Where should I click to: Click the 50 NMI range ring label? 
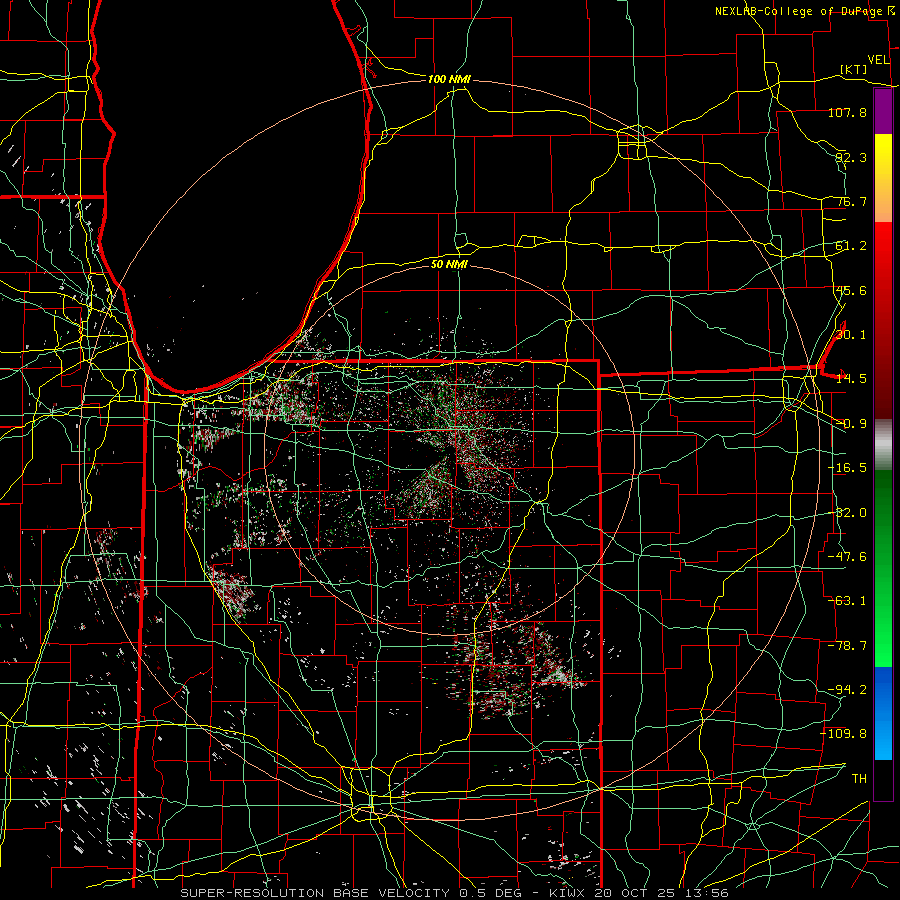click(x=449, y=264)
